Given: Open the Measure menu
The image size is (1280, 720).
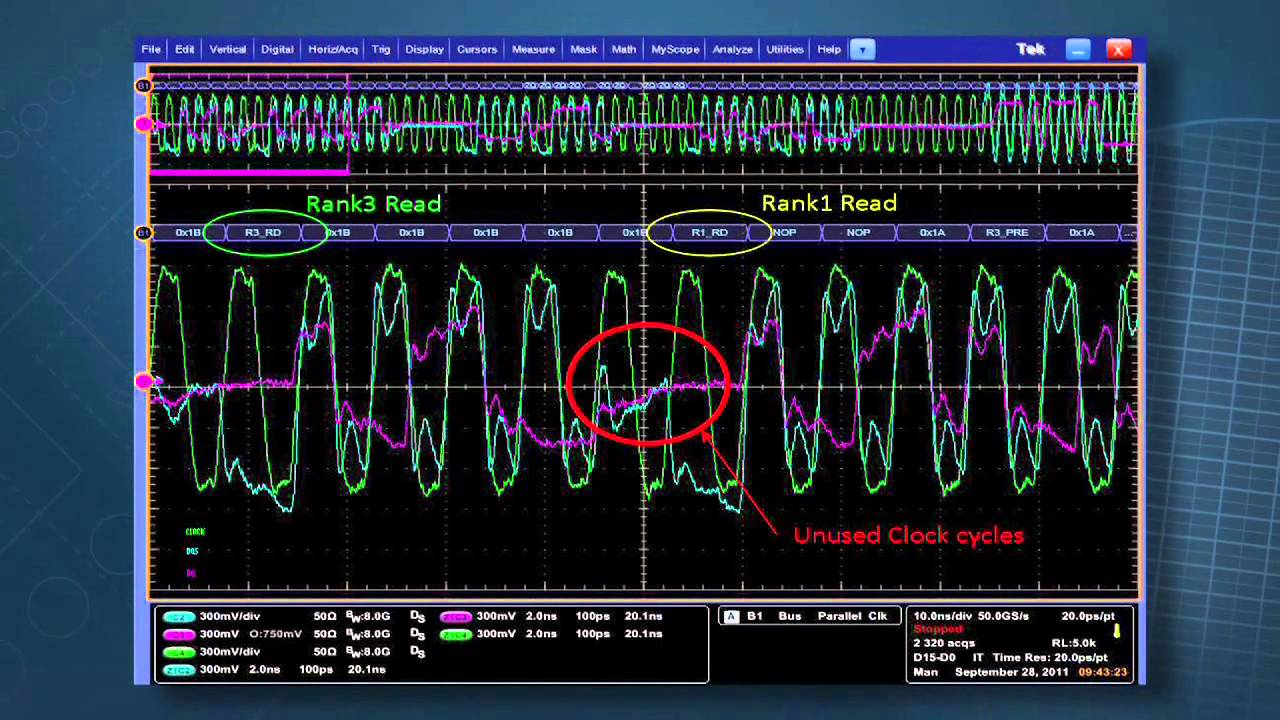Looking at the screenshot, I should 533,49.
